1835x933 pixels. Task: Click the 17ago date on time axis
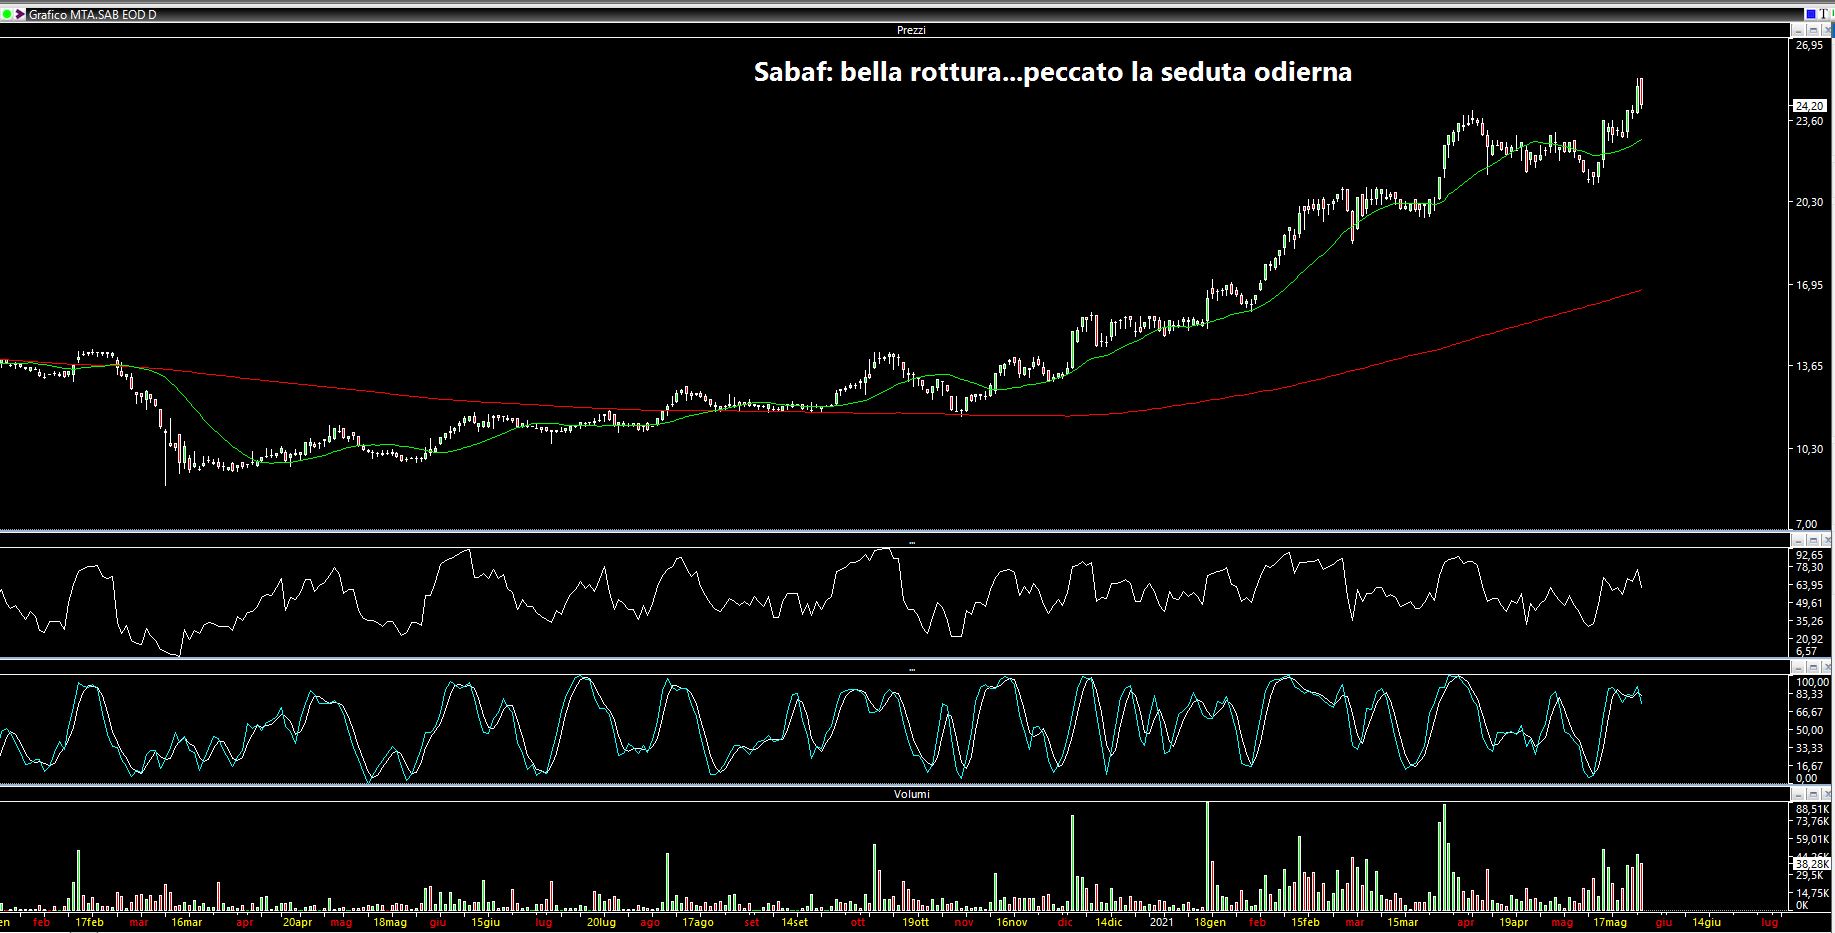(x=697, y=922)
